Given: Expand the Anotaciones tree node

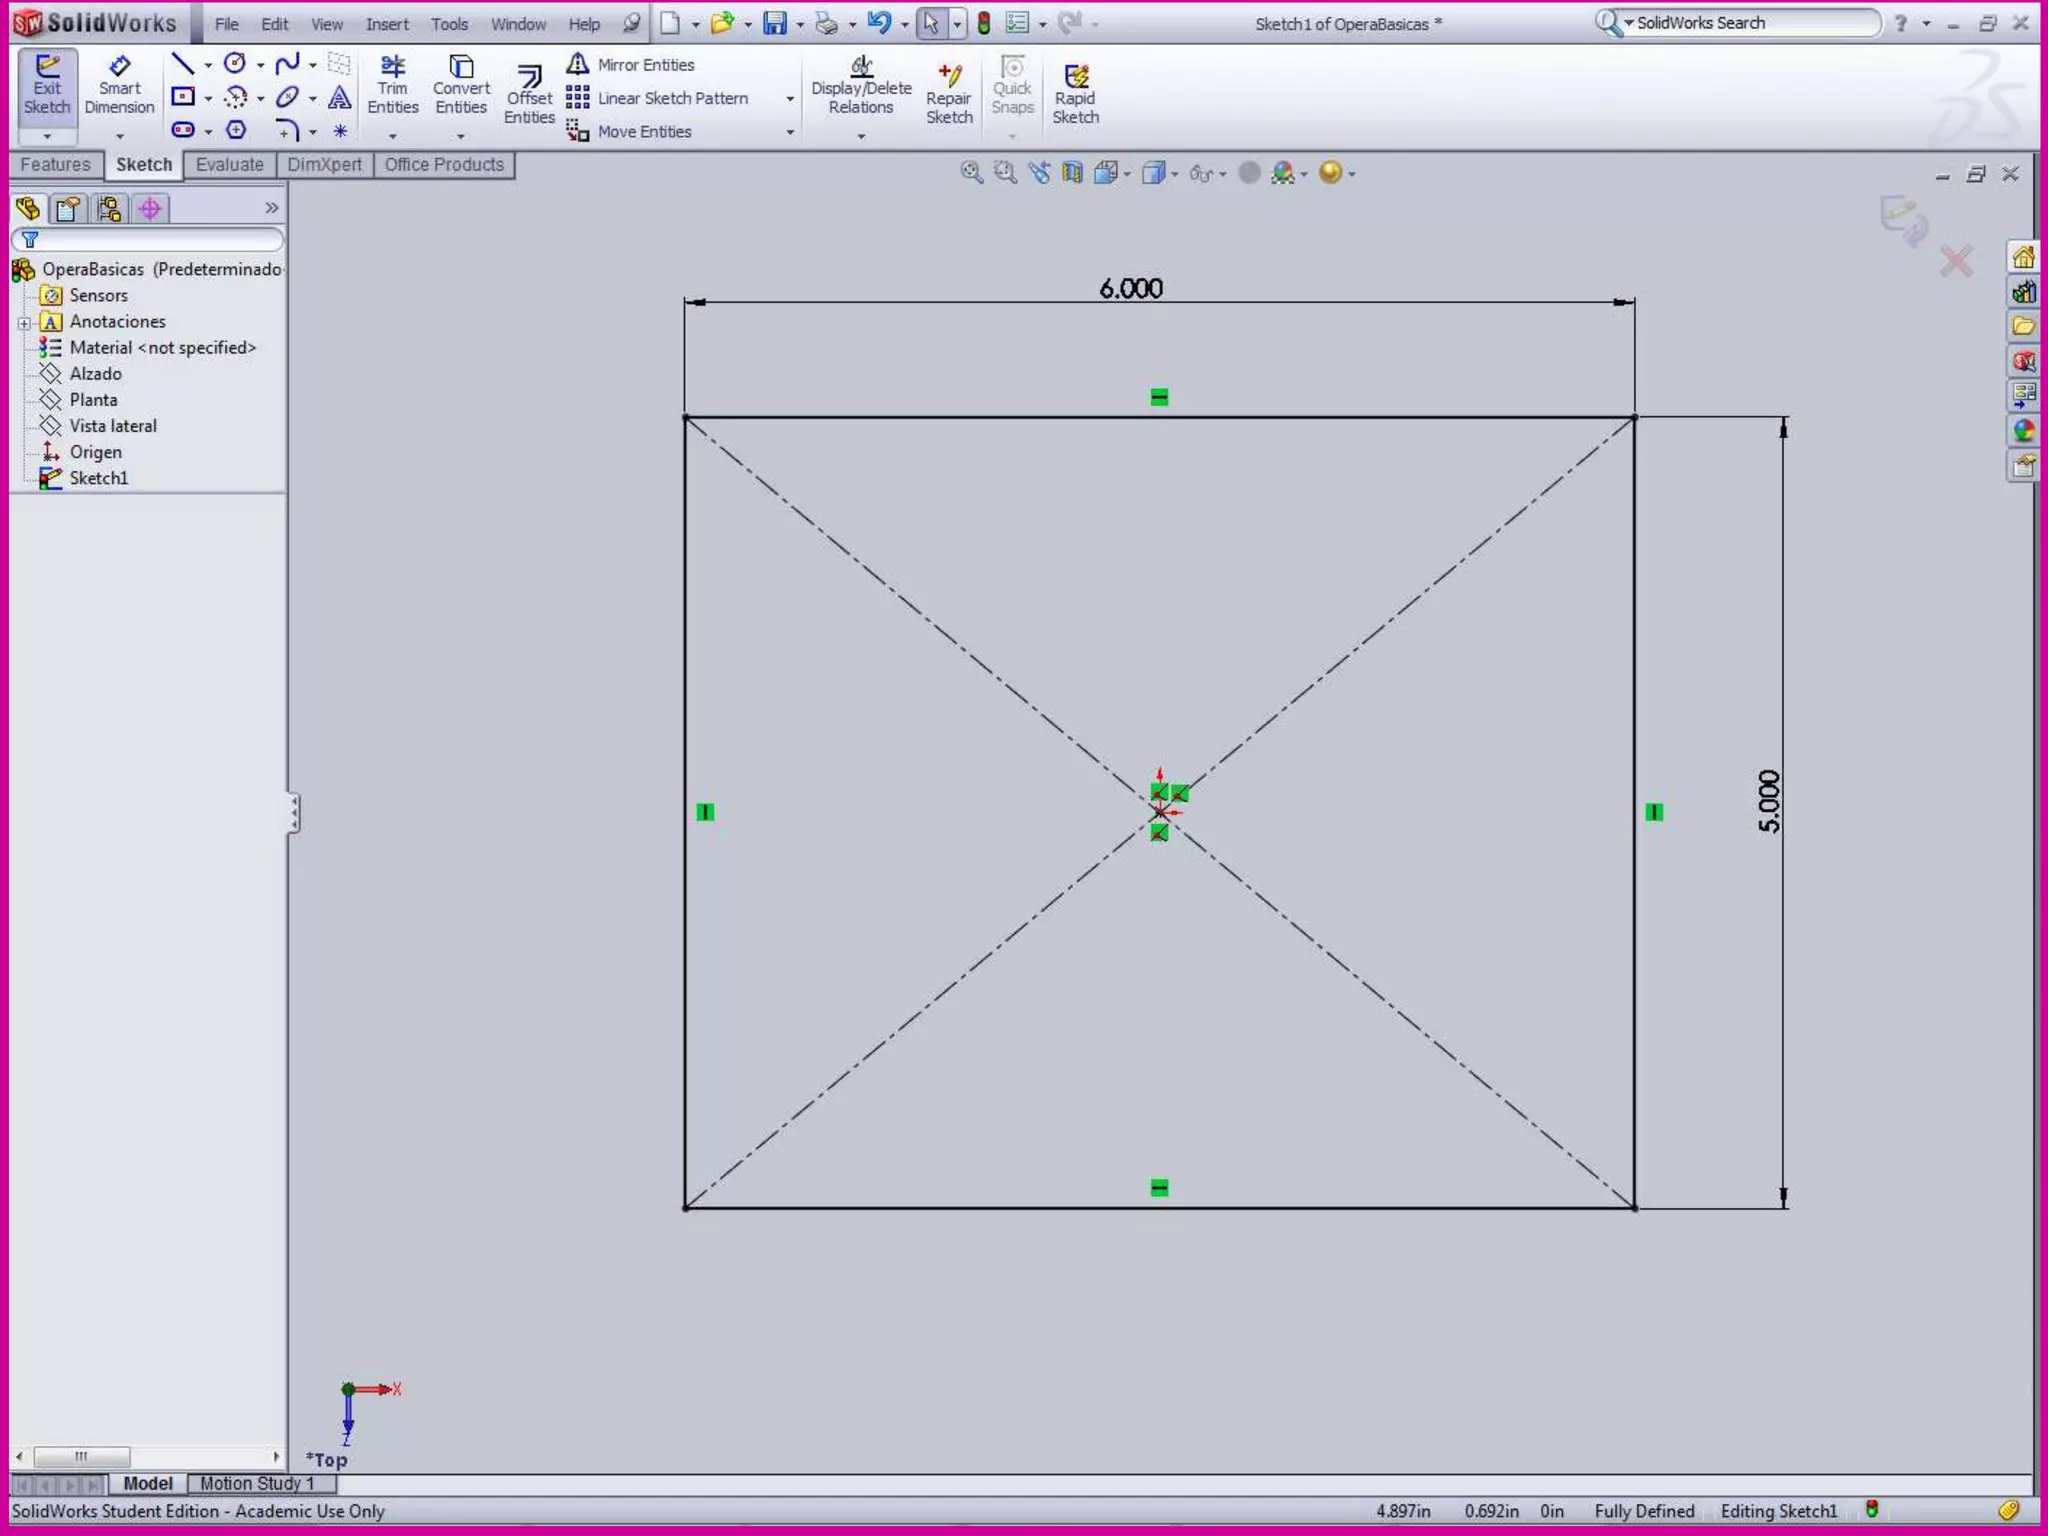Looking at the screenshot, I should coord(24,322).
